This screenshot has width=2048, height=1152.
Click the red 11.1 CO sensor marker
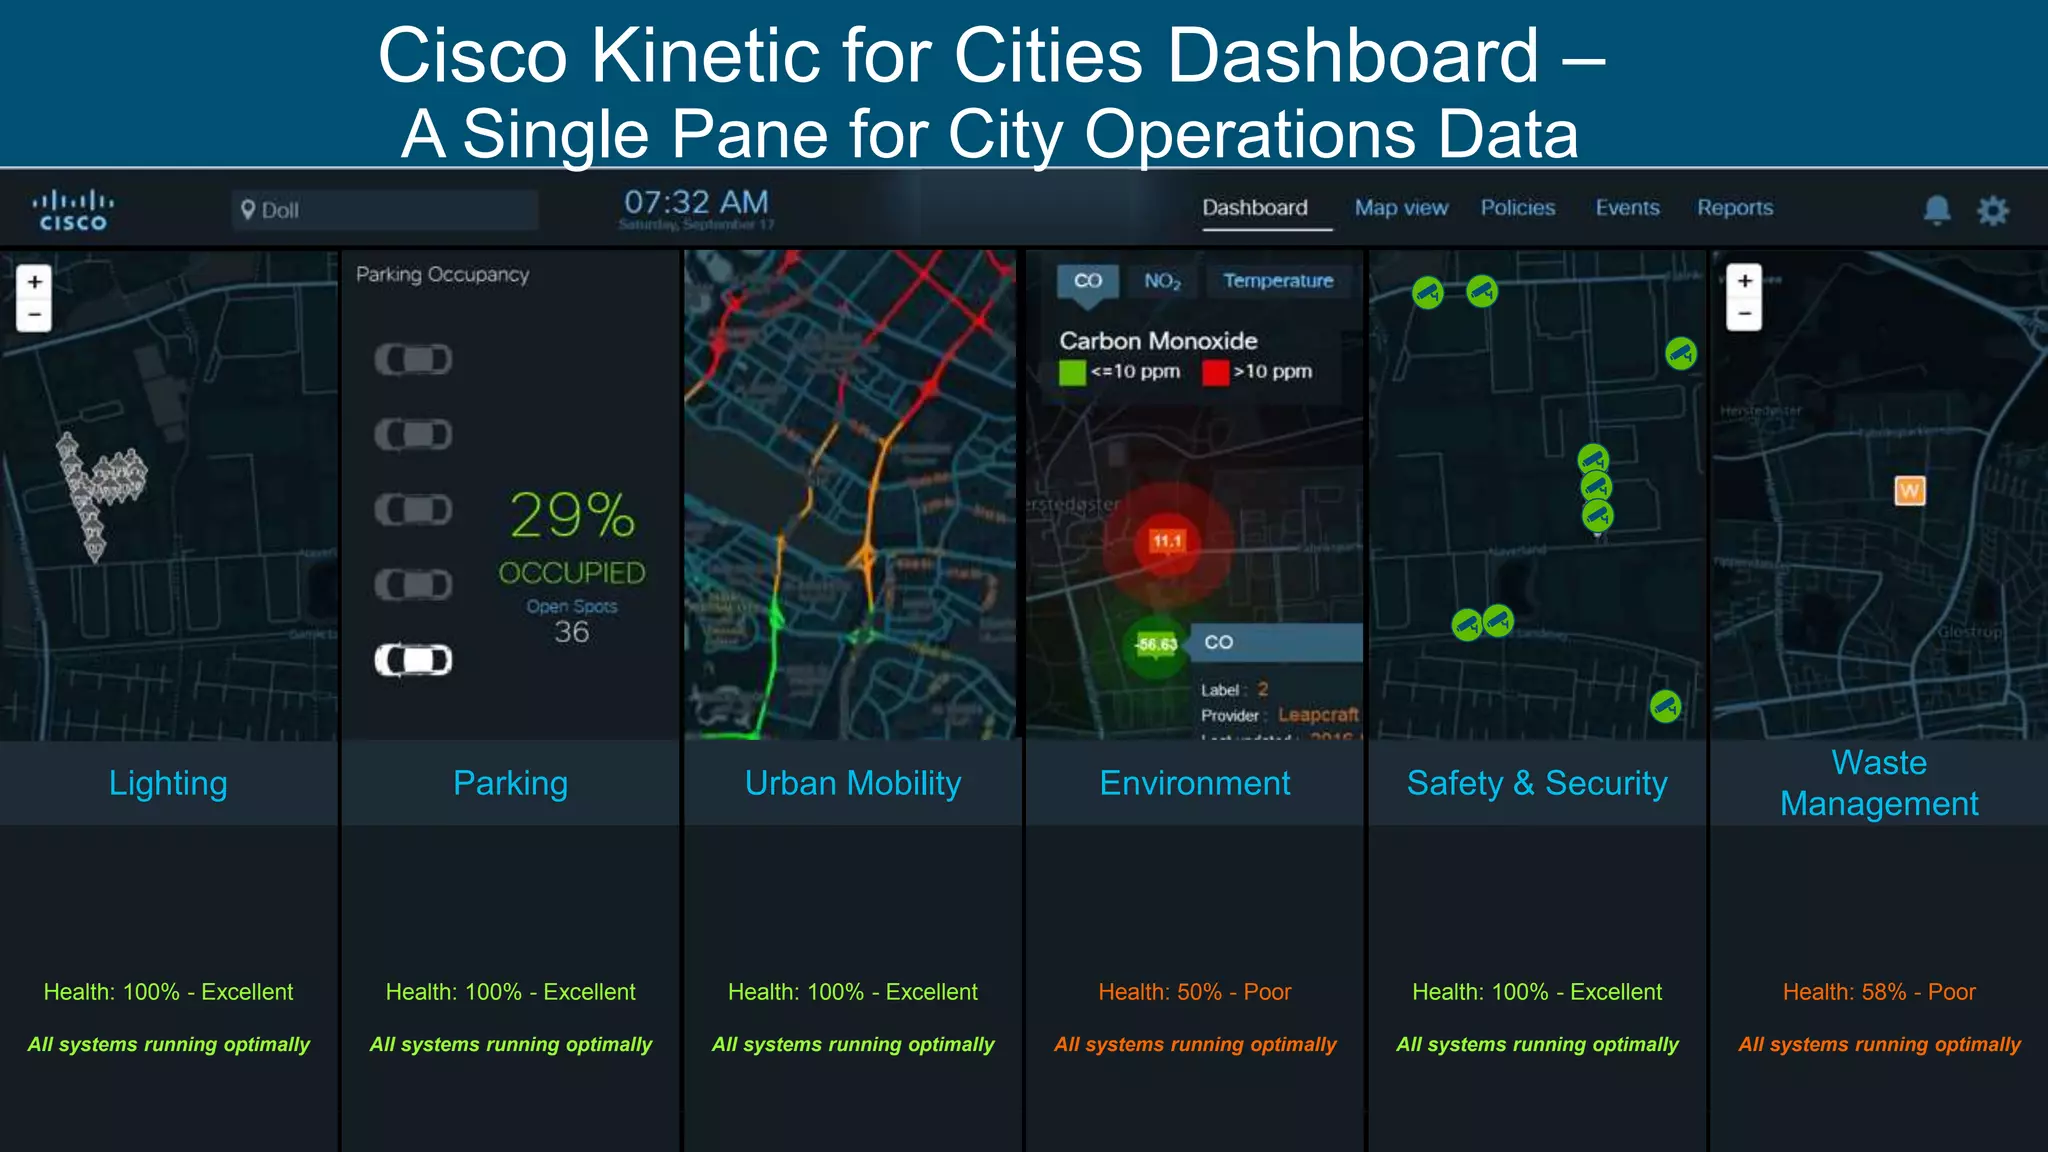1167,541
